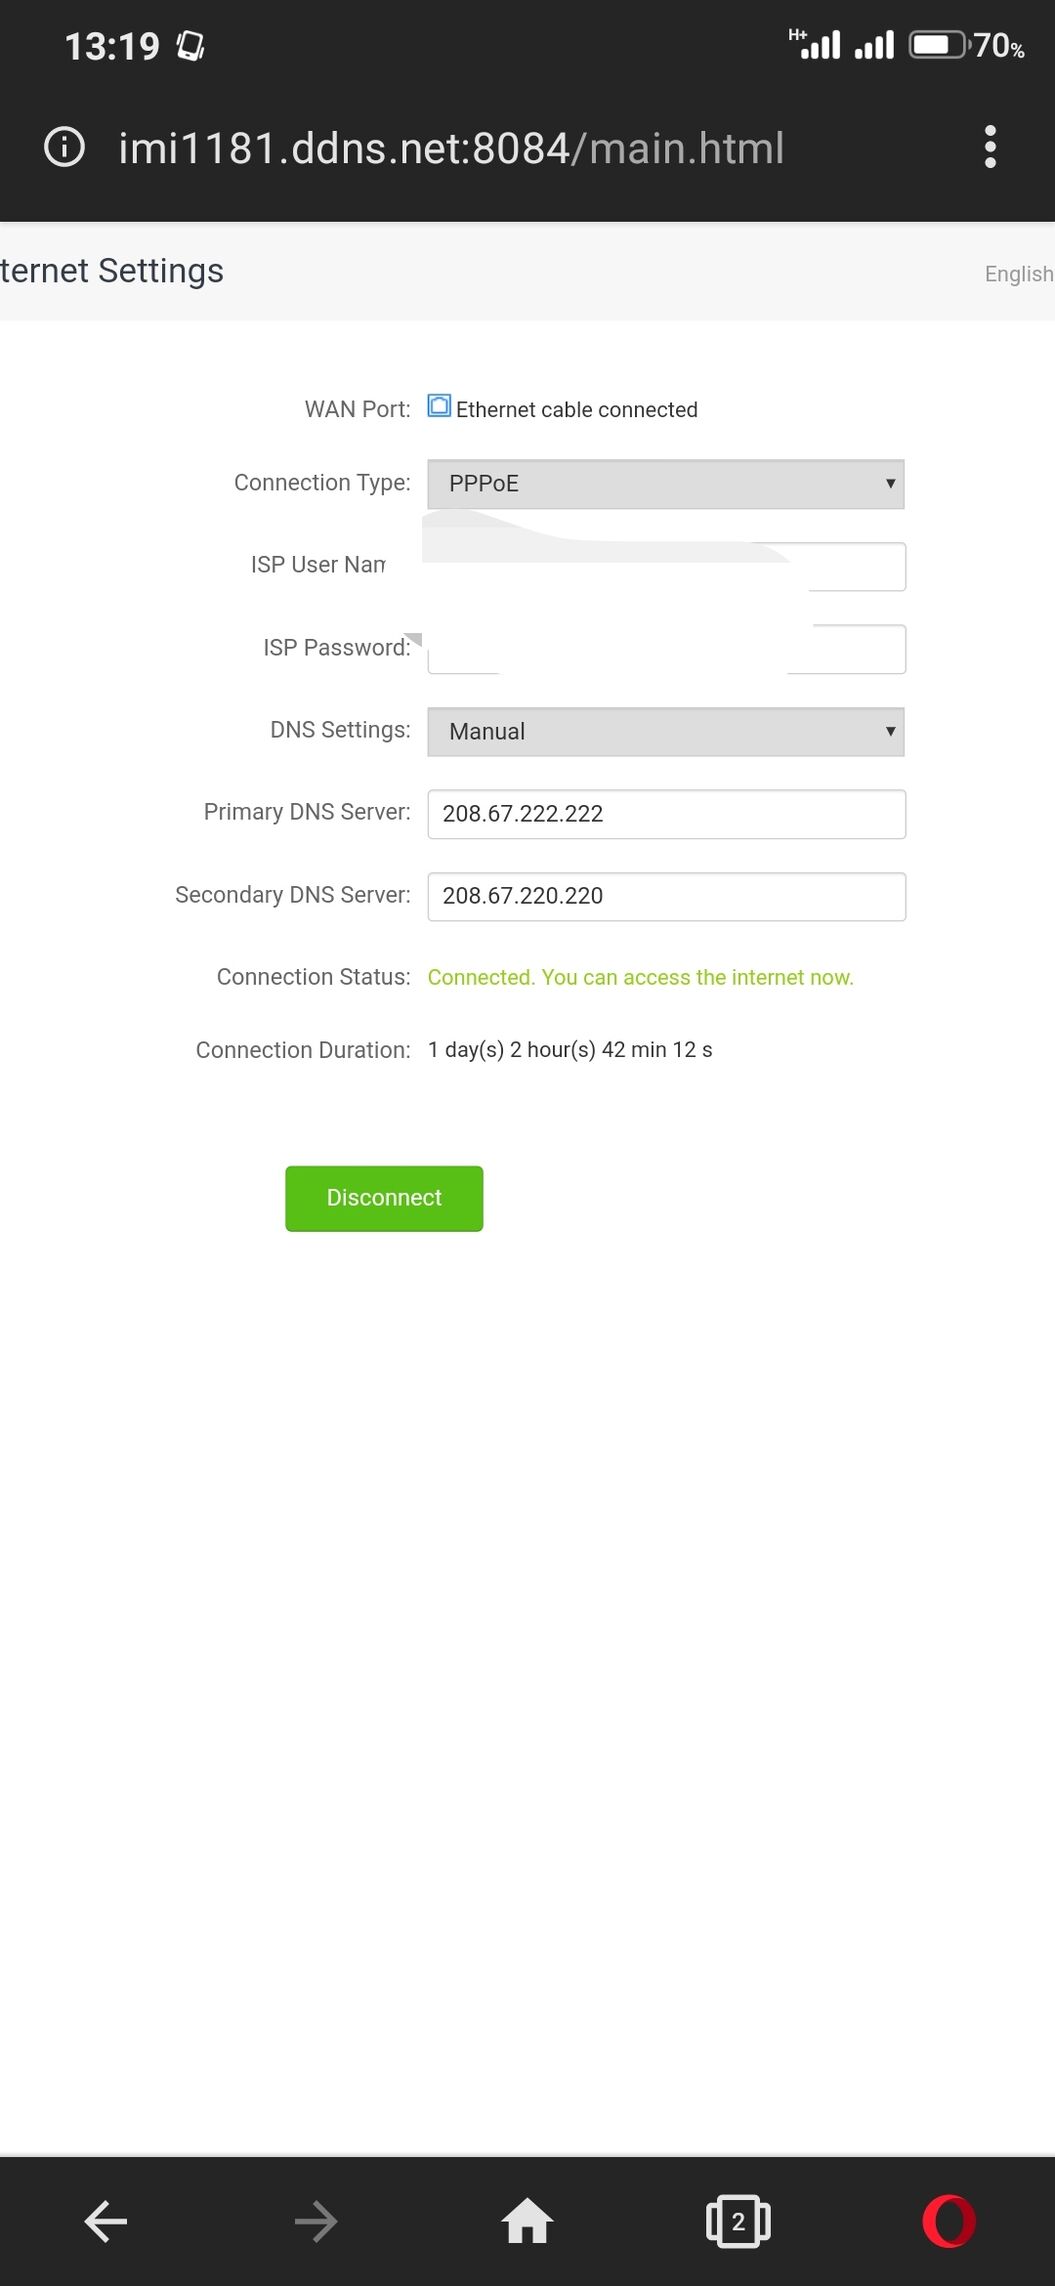
Task: Tap the battery icon in status bar
Action: (x=938, y=45)
